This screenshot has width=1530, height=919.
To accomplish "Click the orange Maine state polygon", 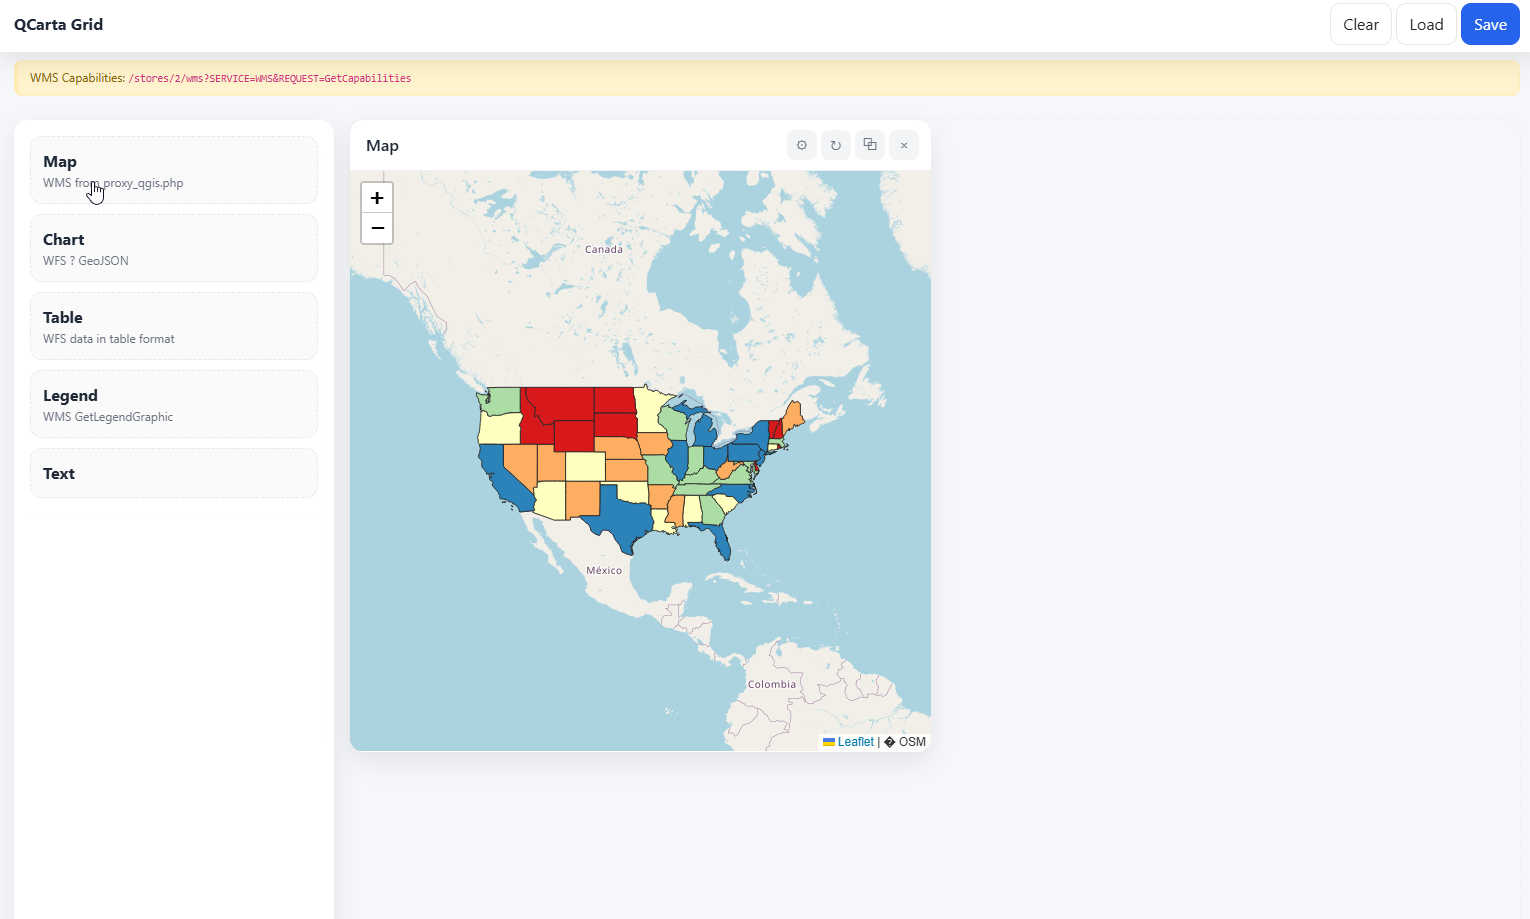I will [793, 416].
